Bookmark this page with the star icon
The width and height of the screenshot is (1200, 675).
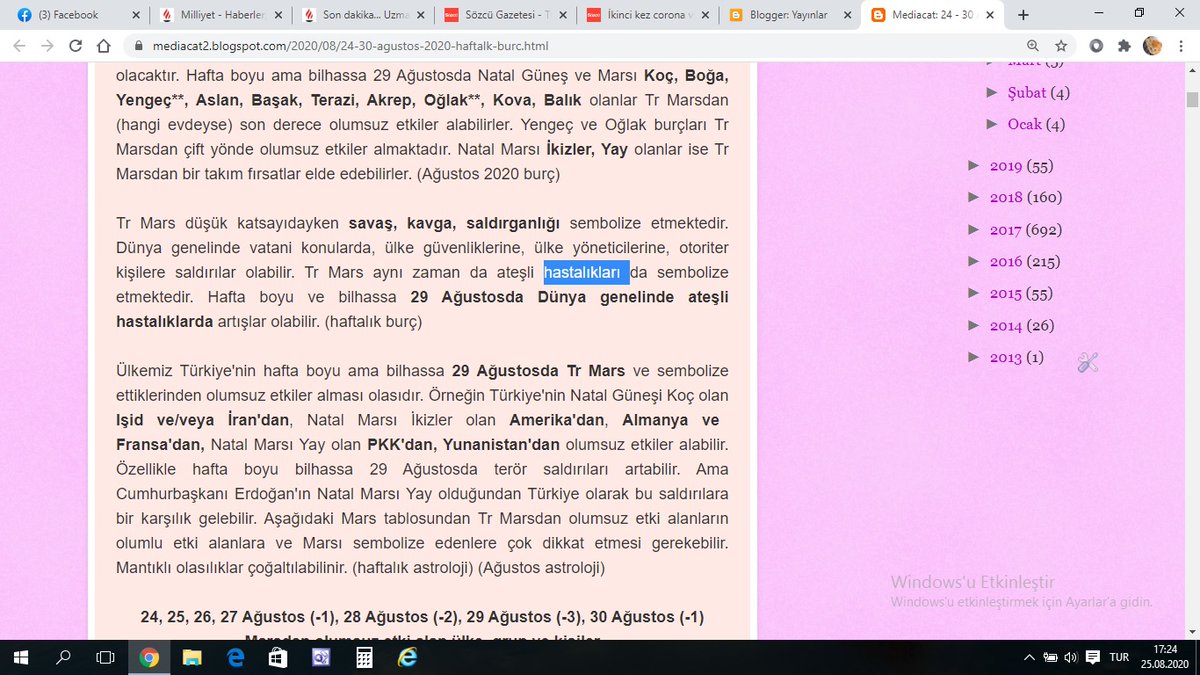pyautogui.click(x=1061, y=47)
